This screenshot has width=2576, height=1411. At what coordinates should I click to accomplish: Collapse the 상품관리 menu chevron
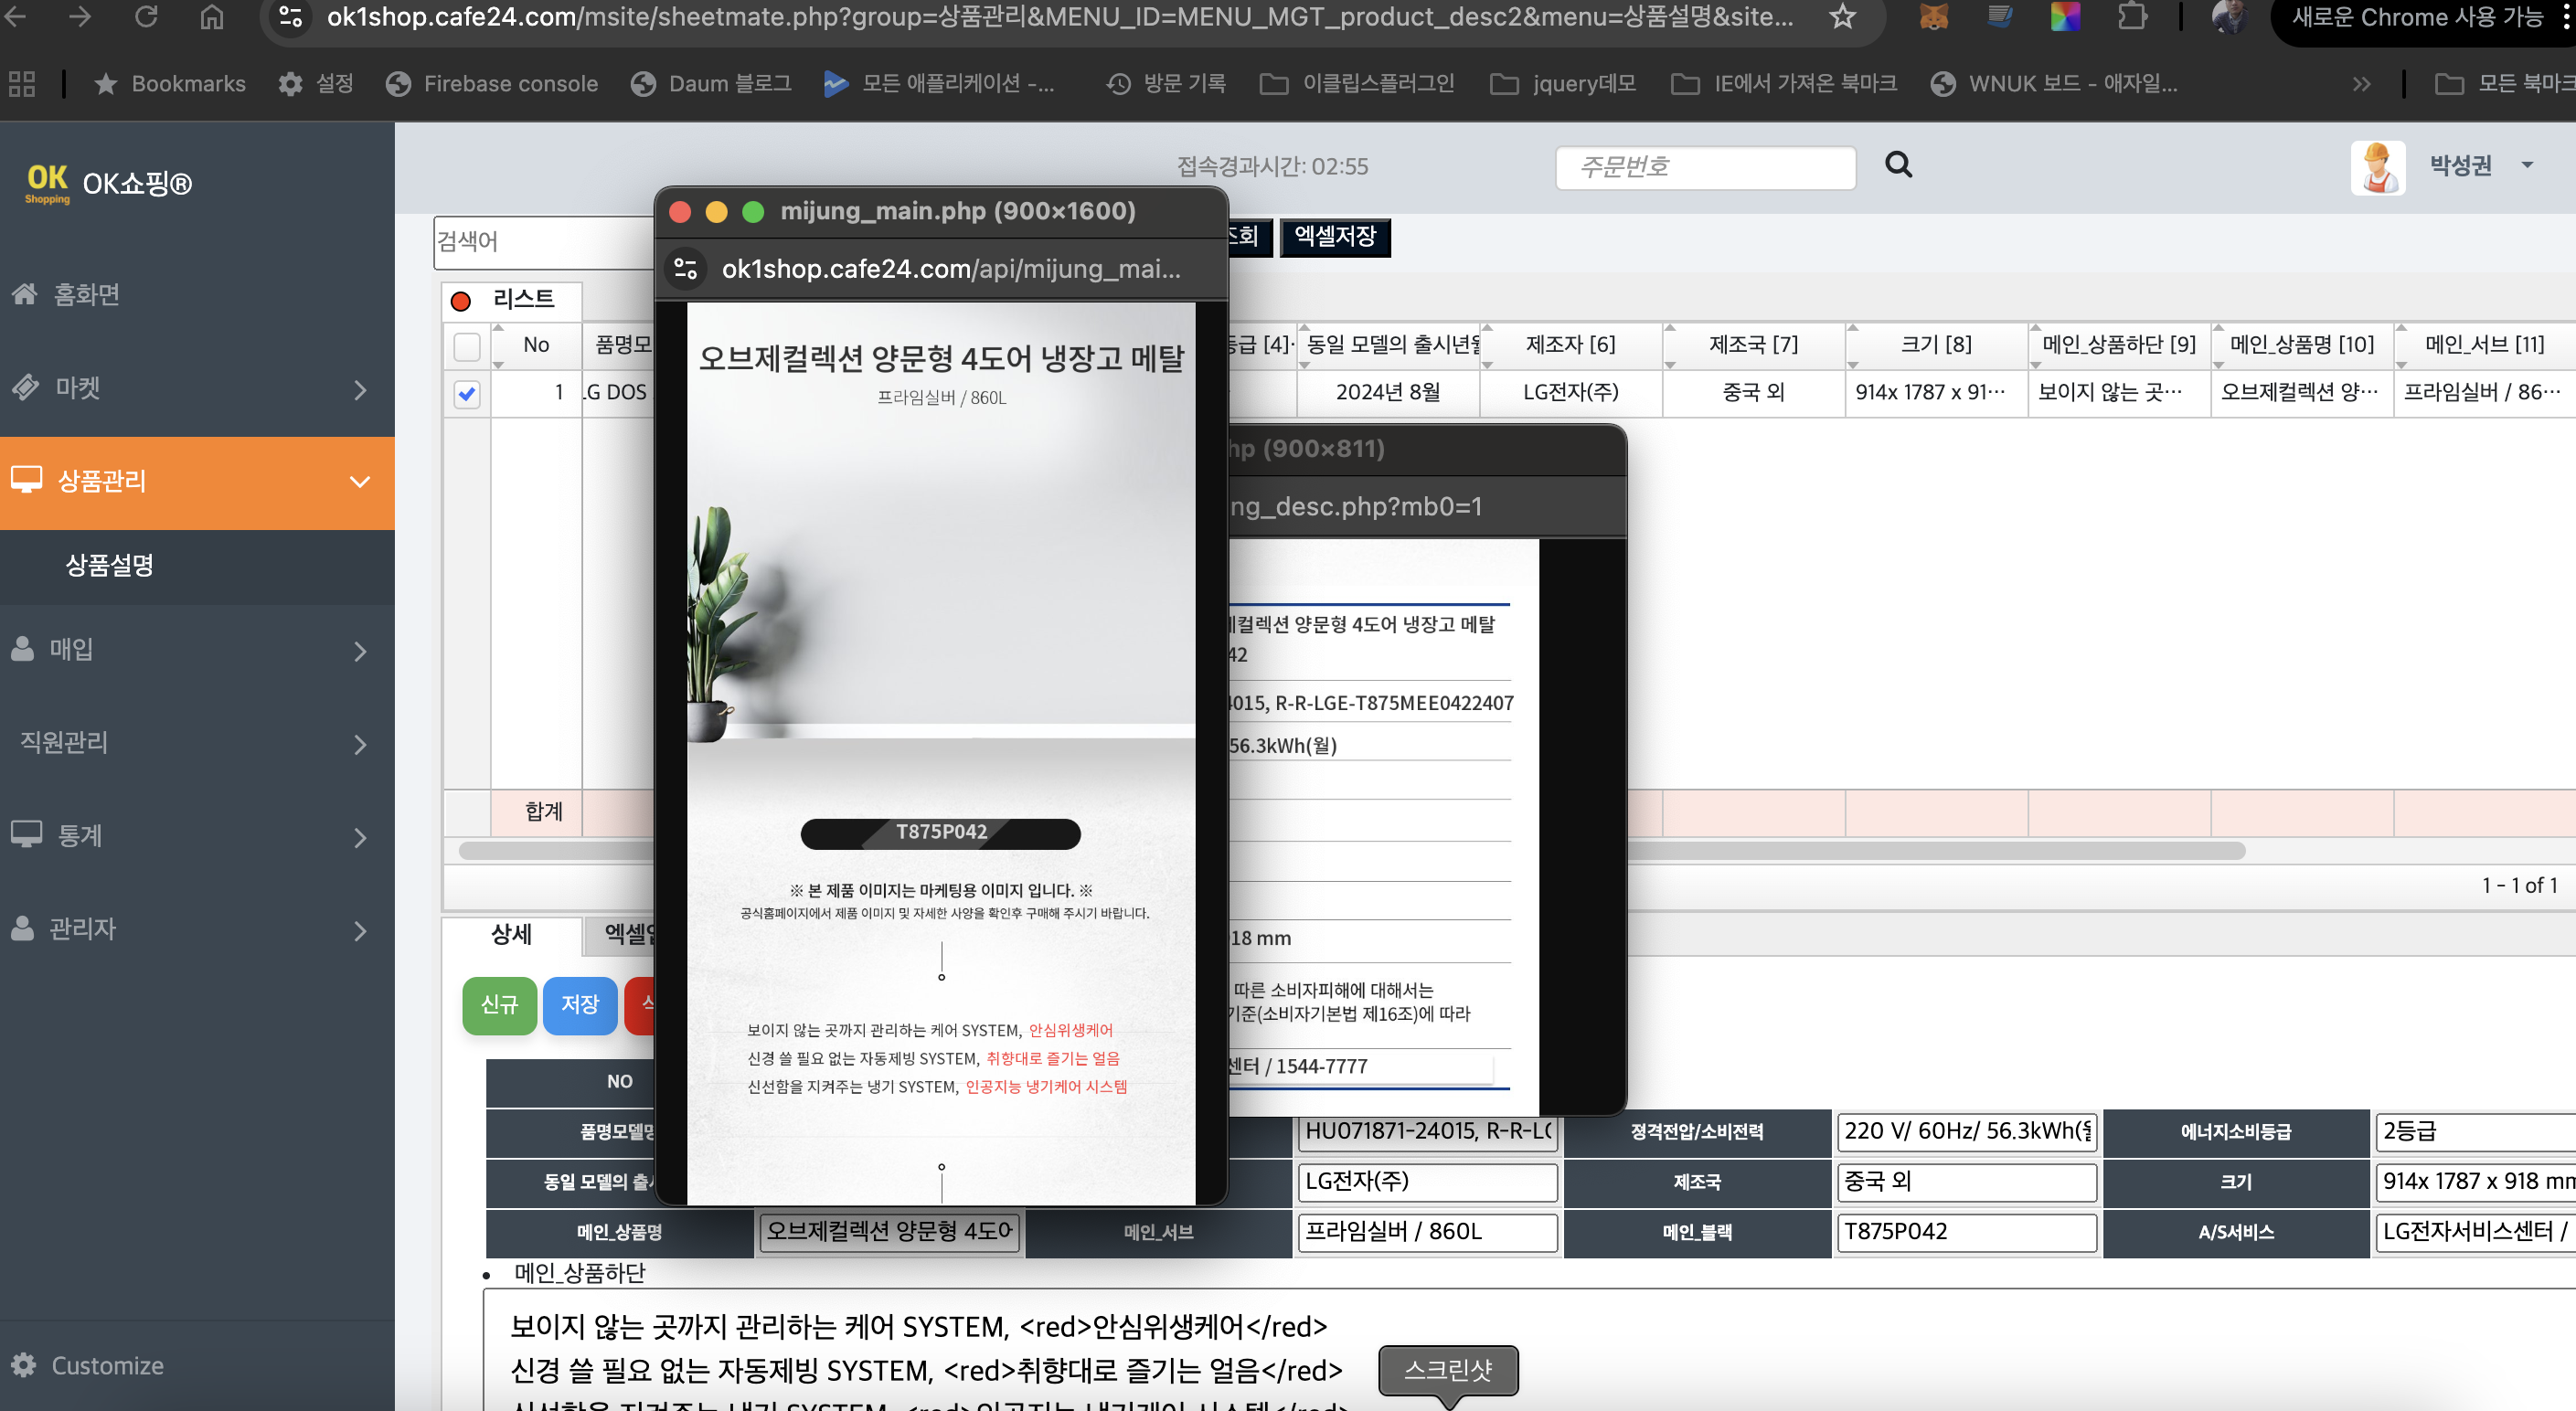[x=360, y=482]
